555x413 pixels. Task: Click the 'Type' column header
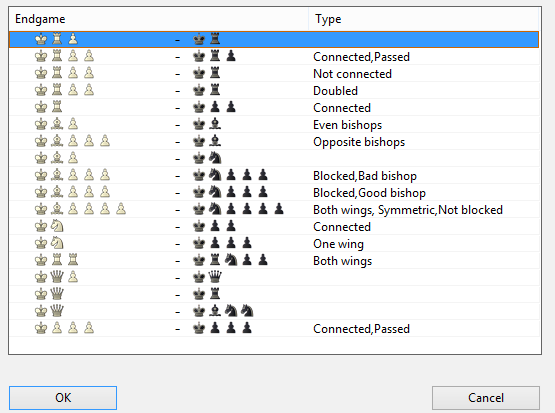[x=424, y=19]
